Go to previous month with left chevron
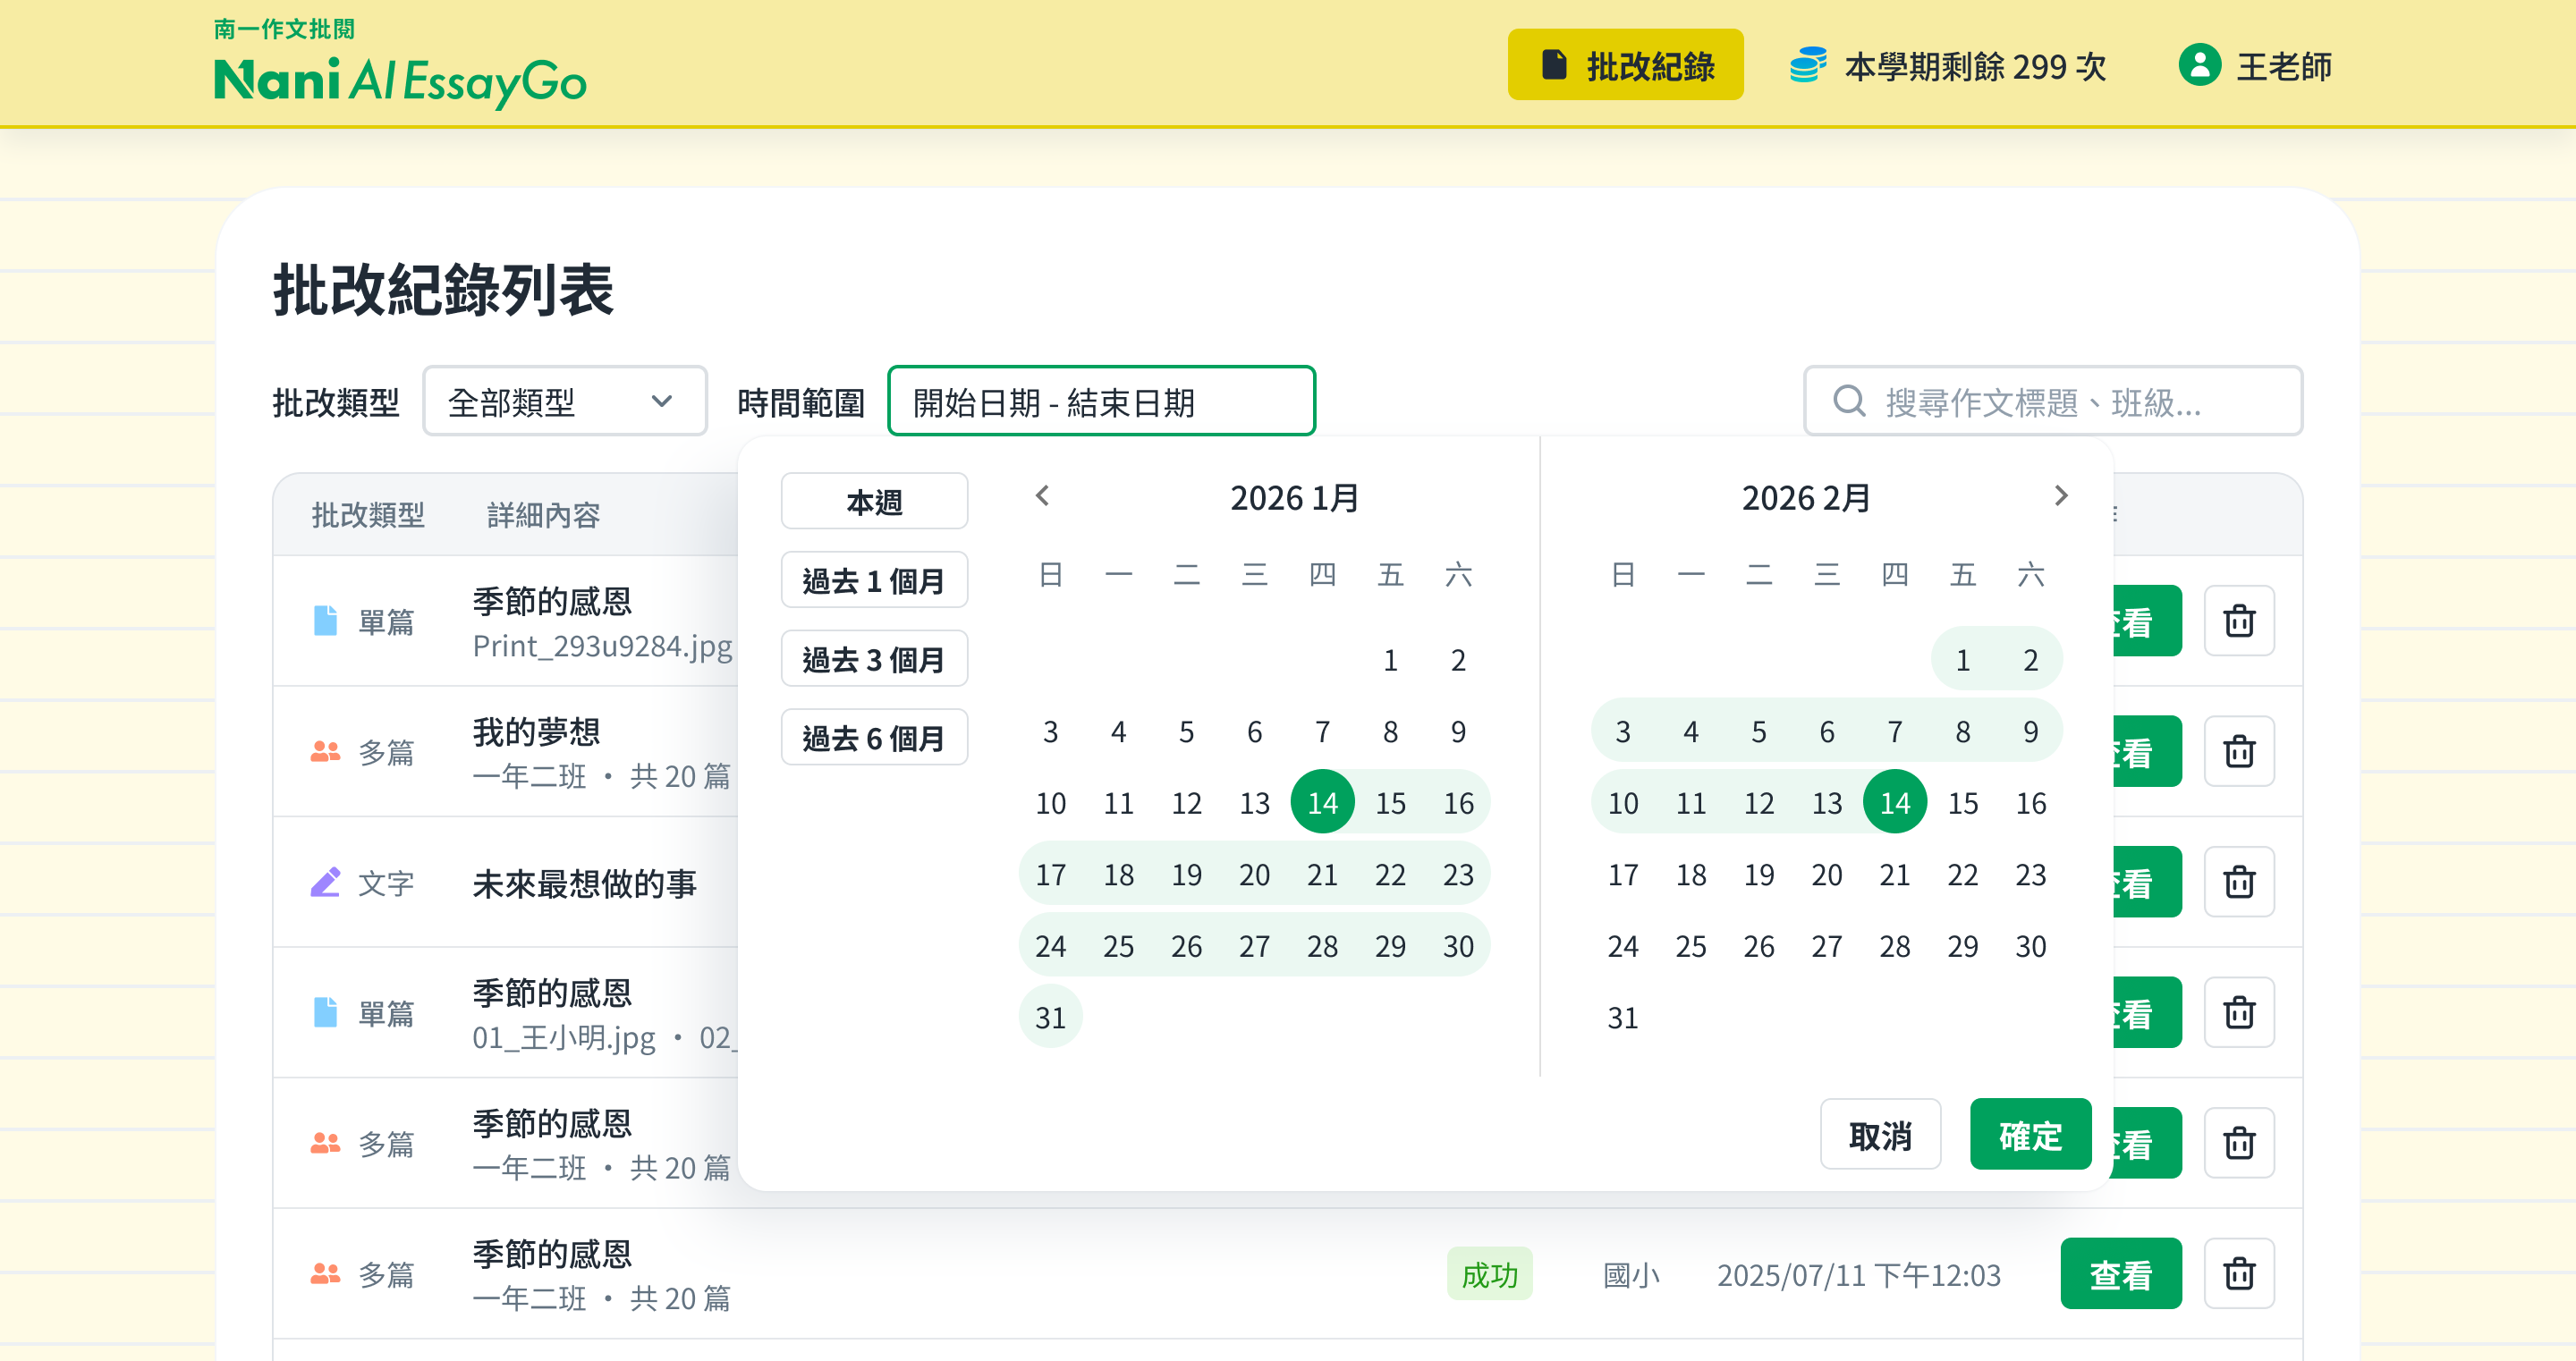 pyautogui.click(x=1042, y=496)
